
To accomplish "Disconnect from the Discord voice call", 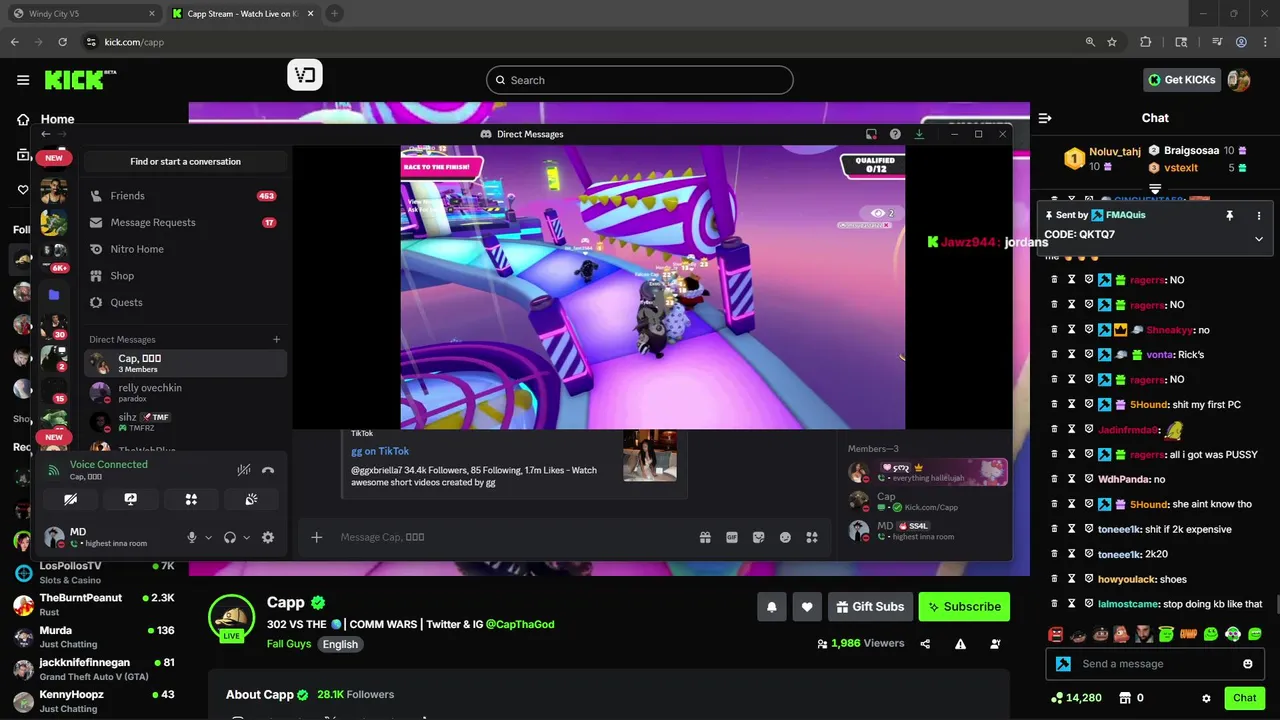I will coord(268,470).
